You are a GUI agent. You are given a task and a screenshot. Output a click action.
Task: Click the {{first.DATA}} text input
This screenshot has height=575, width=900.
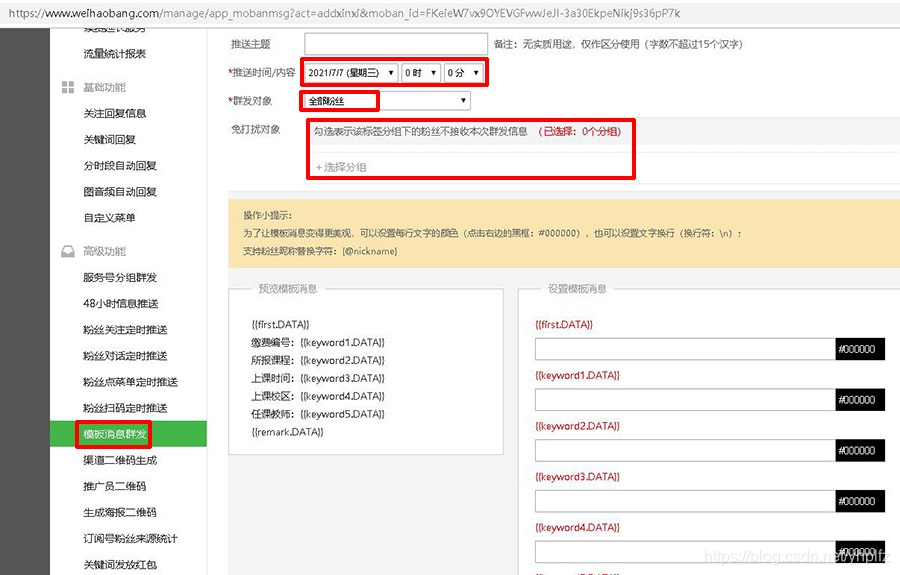click(685, 349)
